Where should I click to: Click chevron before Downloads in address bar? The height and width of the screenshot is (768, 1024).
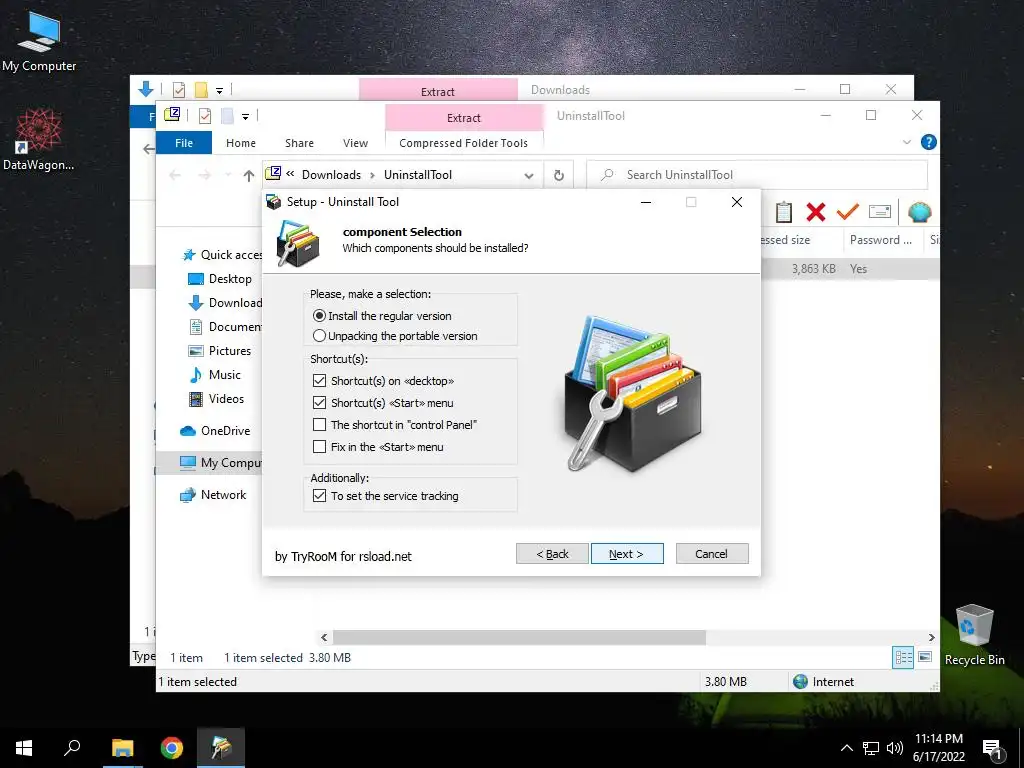coord(290,174)
